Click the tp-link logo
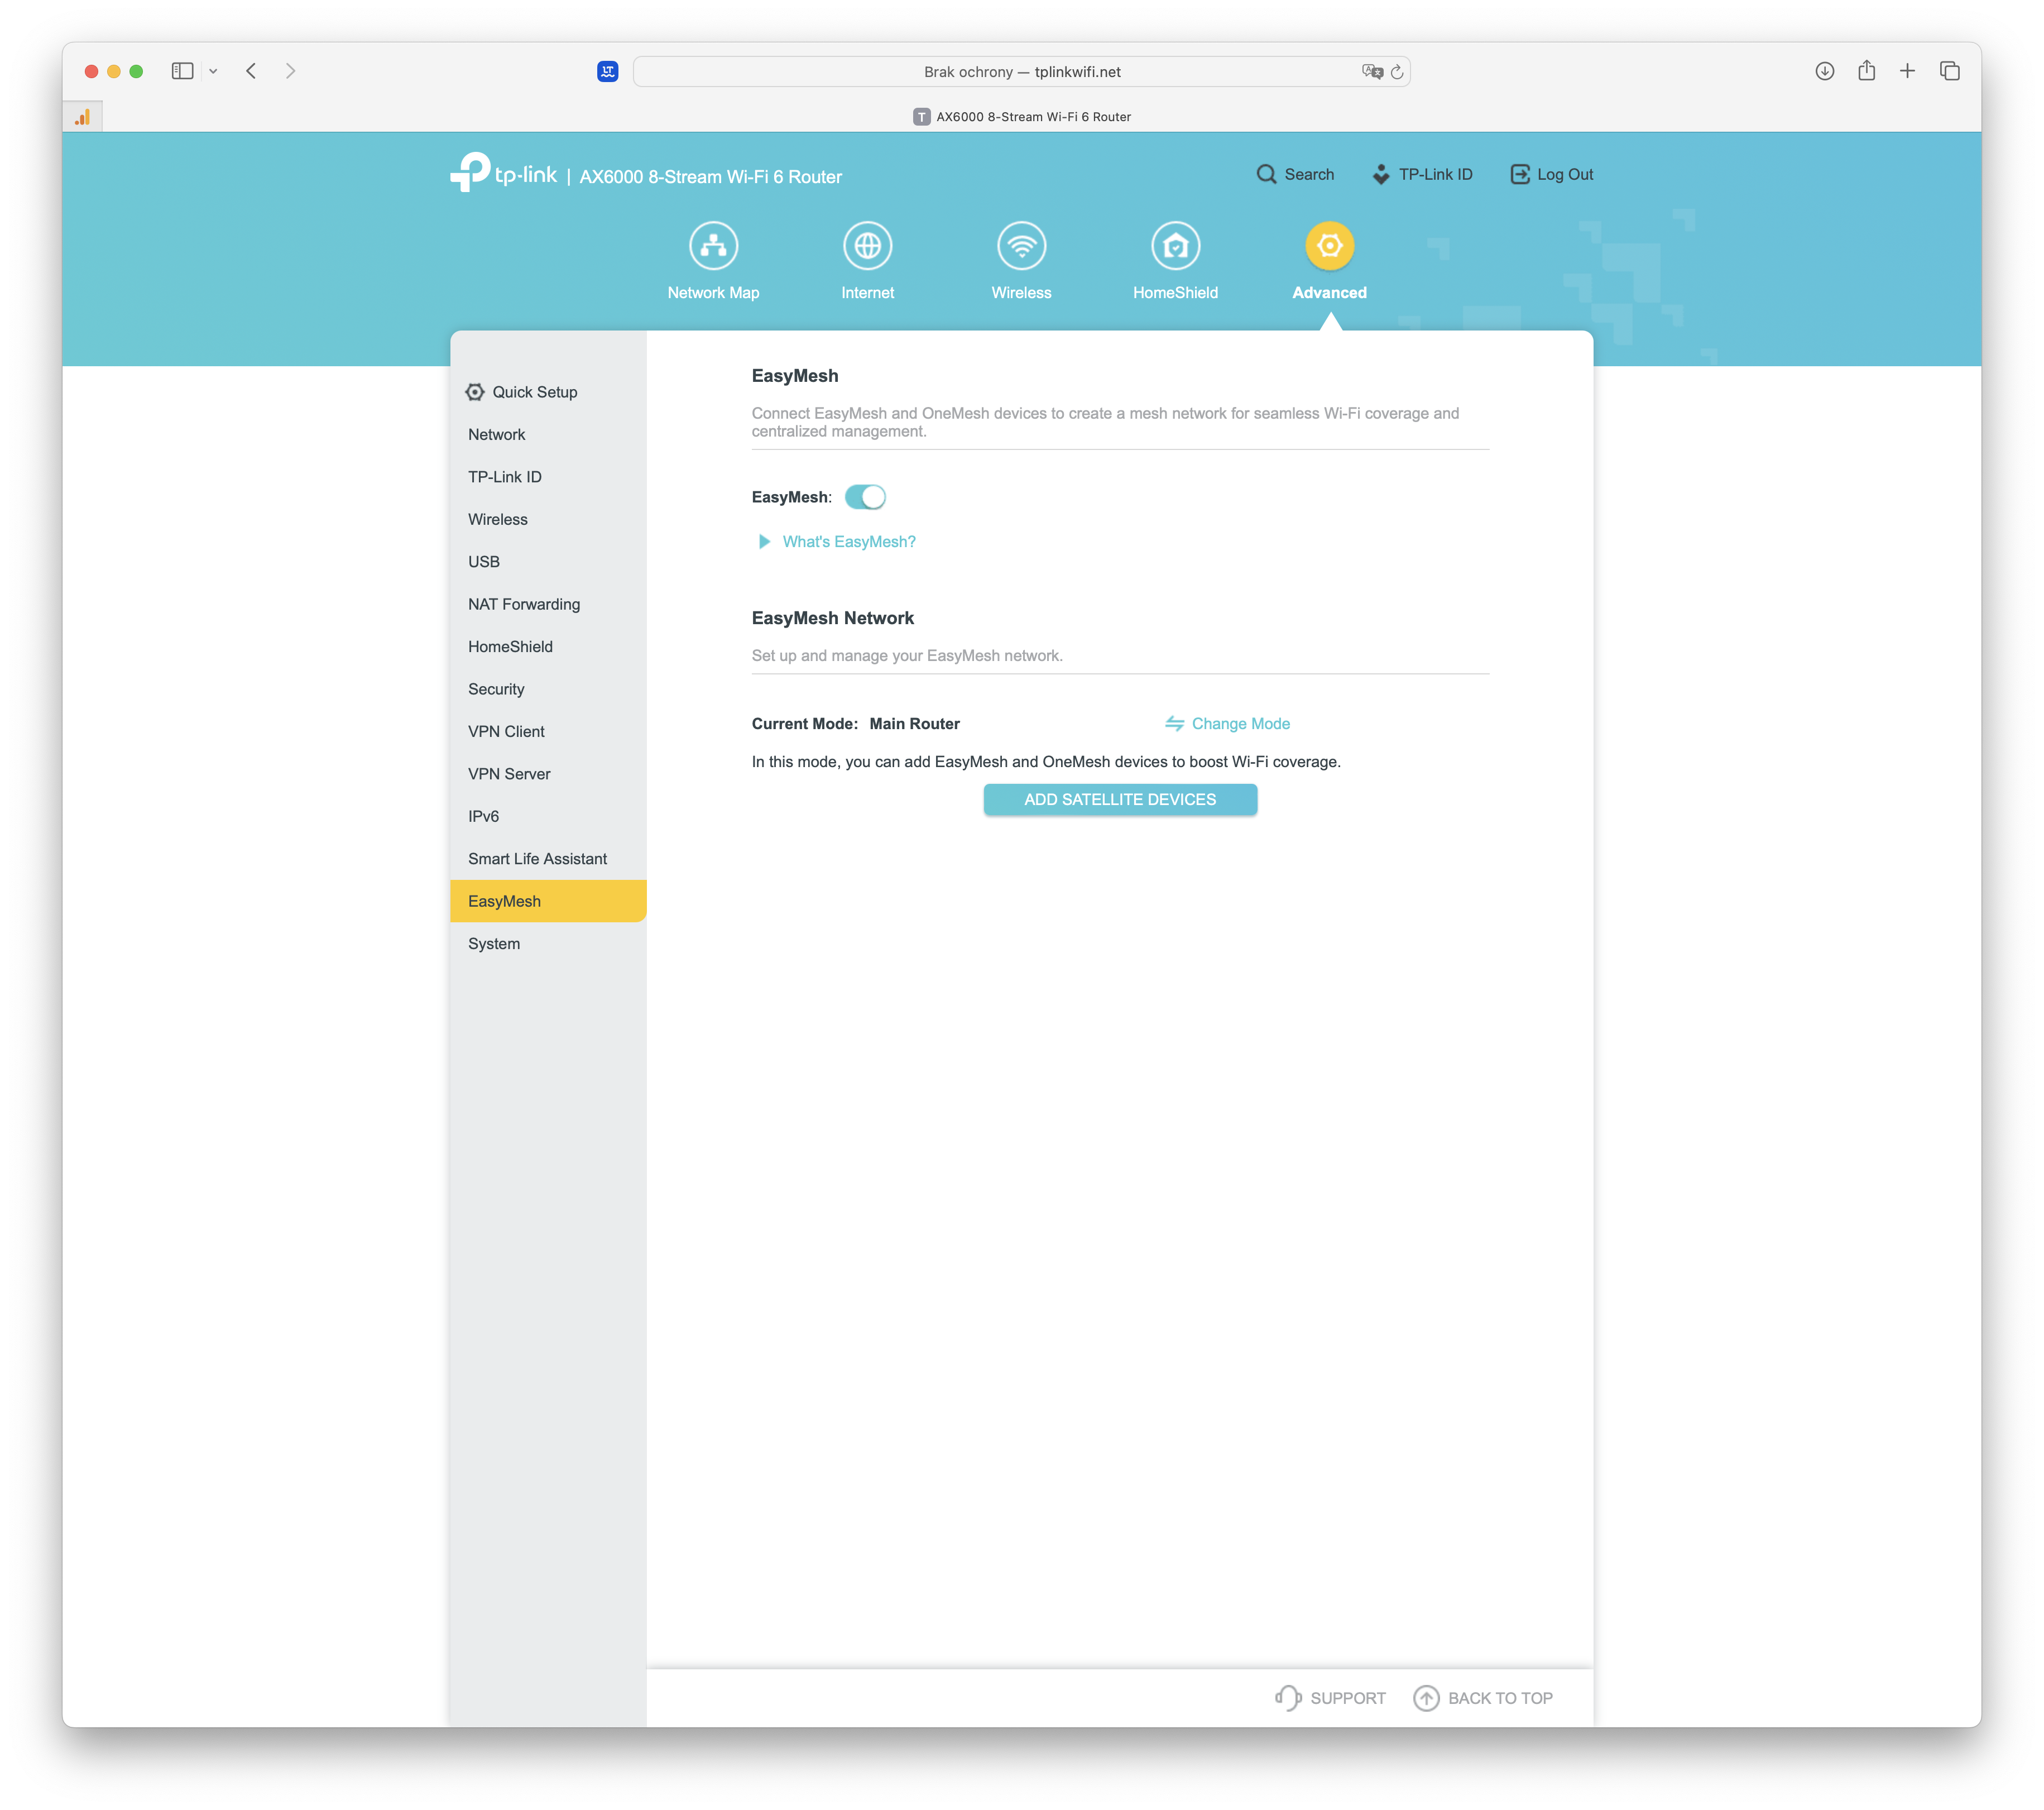Viewport: 2044px width, 1810px height. (x=503, y=173)
